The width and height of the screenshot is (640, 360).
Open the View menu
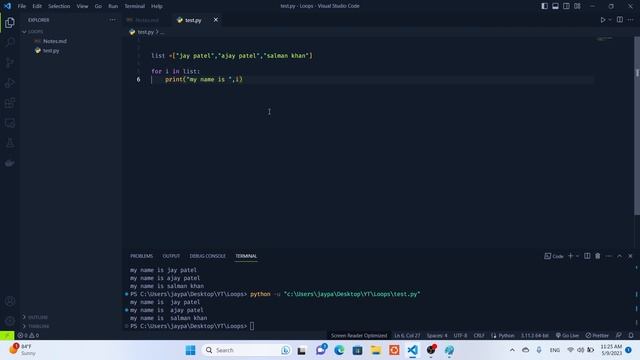click(82, 6)
